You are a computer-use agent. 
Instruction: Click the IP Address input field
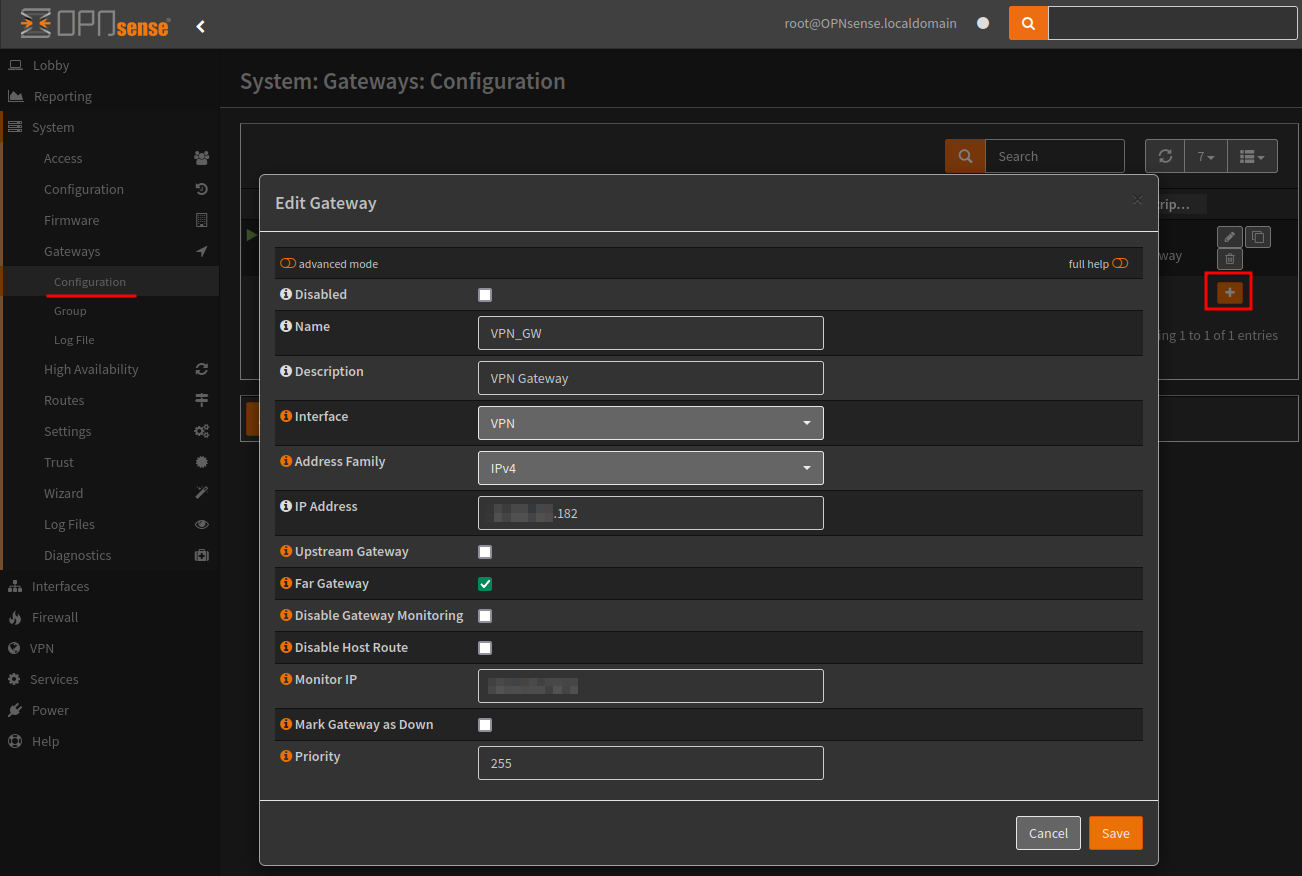651,513
